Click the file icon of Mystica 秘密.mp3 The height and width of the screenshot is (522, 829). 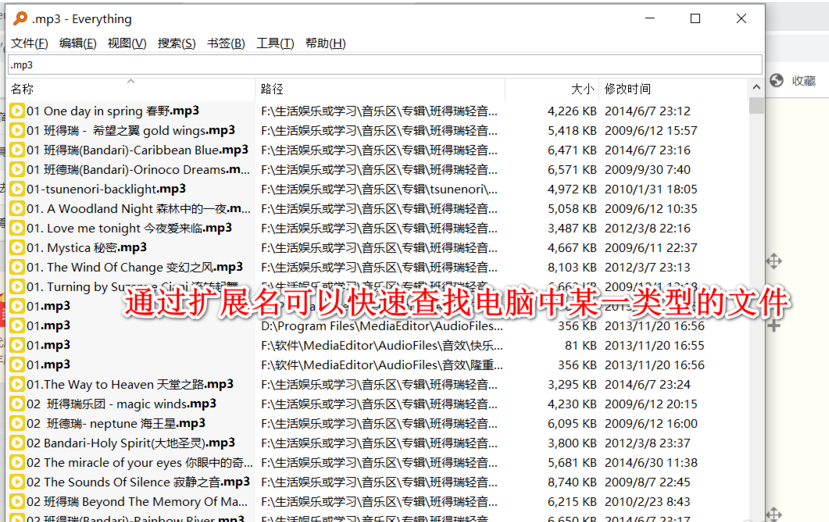pyautogui.click(x=17, y=248)
